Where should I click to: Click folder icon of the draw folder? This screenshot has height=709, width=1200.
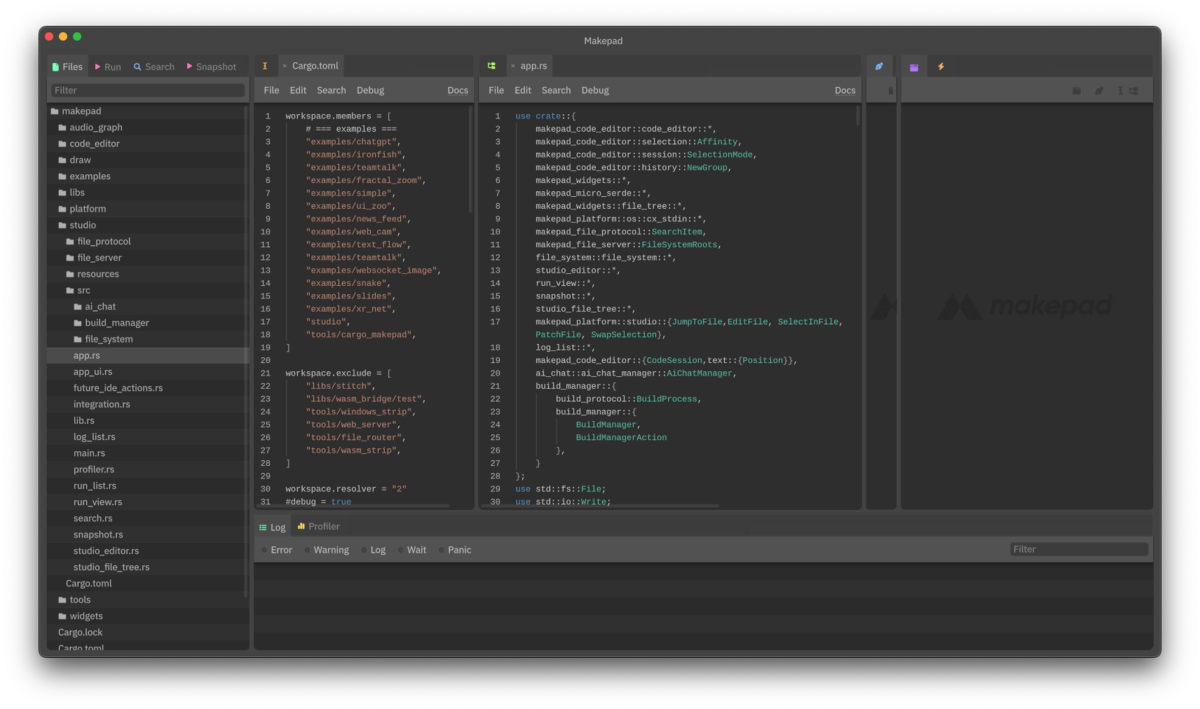[x=62, y=160]
